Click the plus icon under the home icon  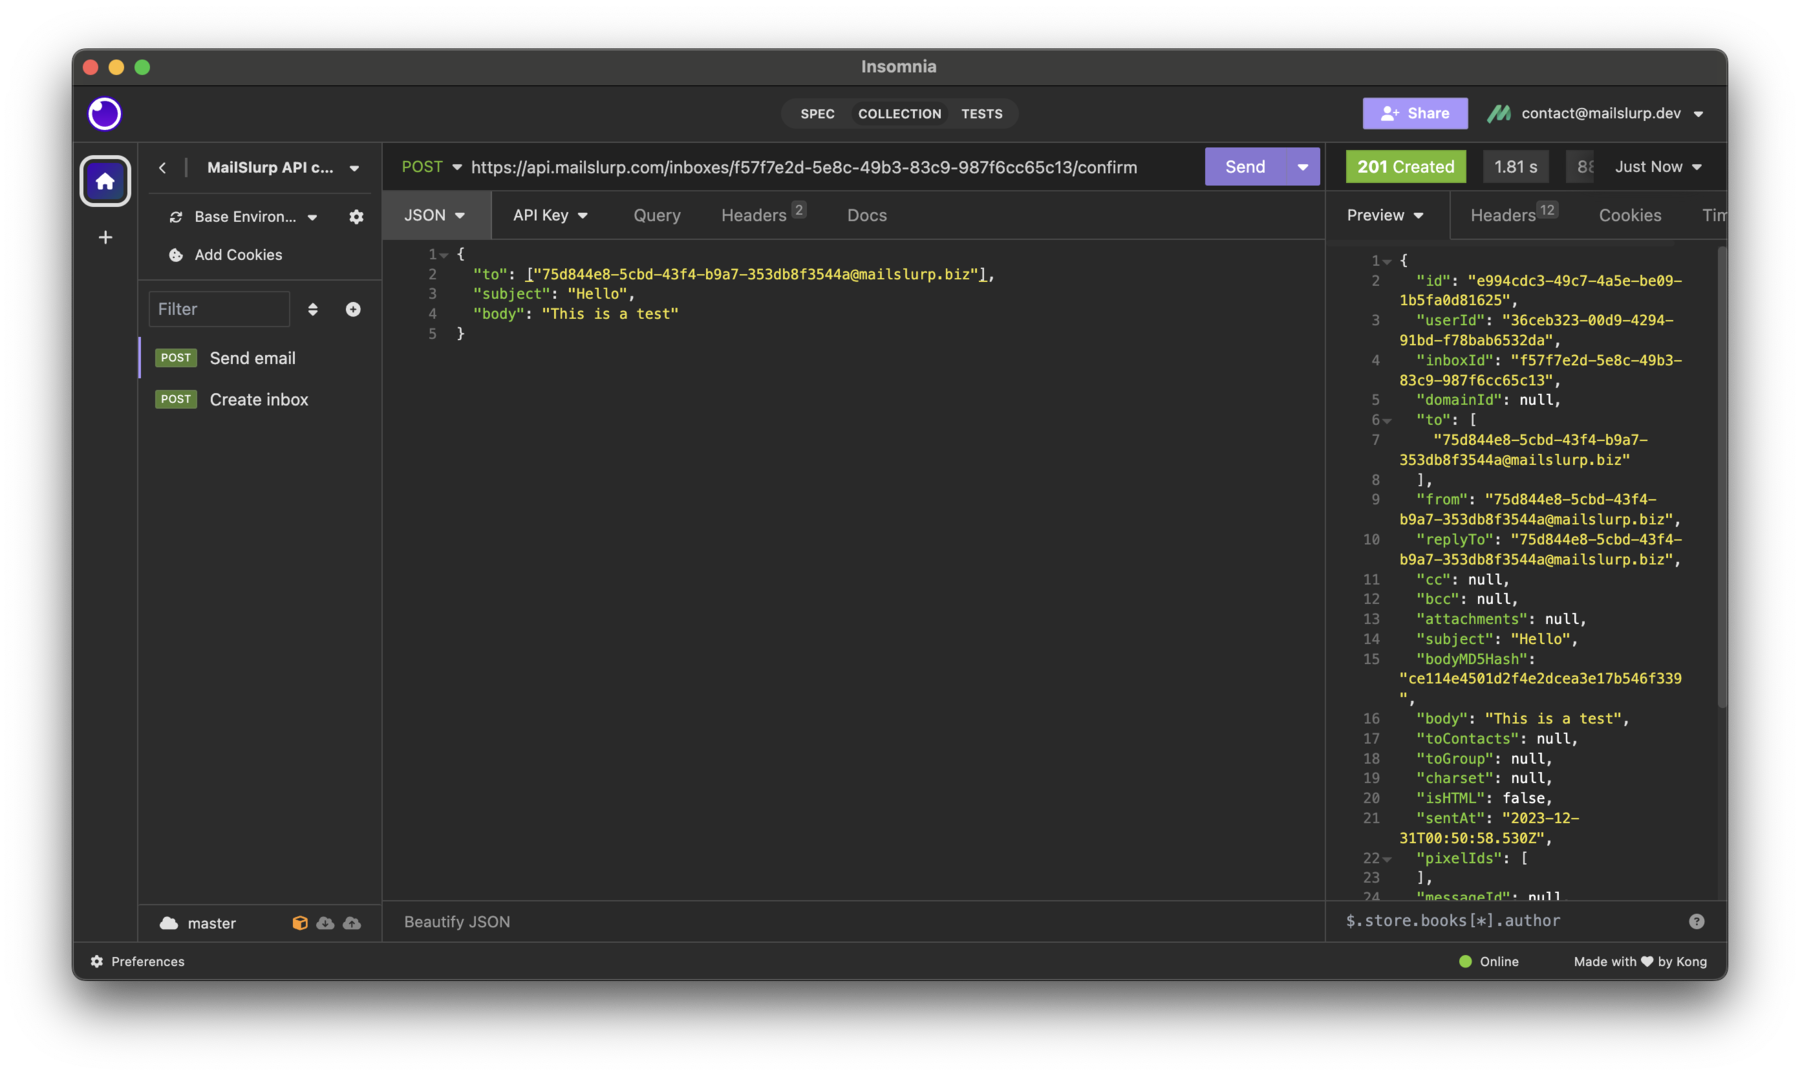[105, 238]
